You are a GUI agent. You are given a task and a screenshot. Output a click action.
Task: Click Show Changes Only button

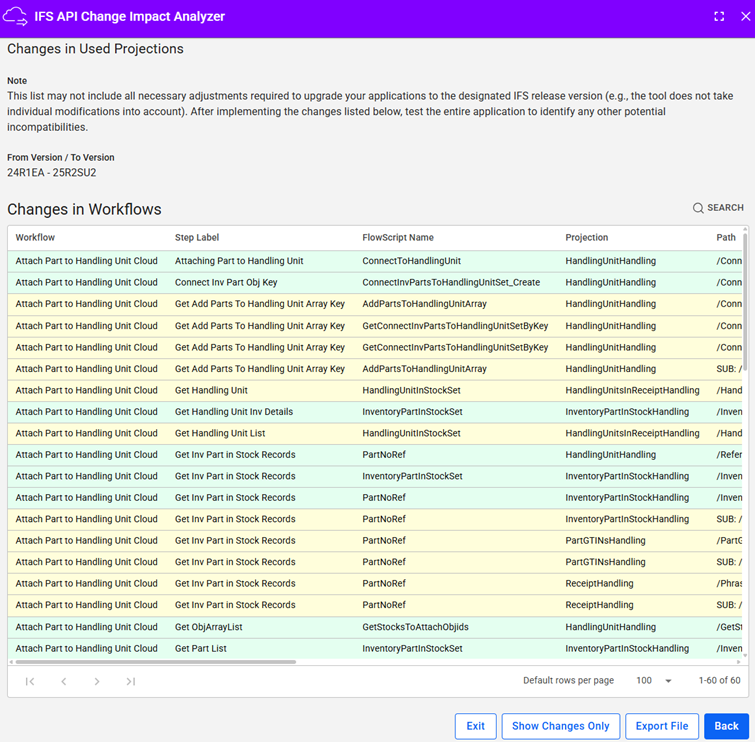pos(560,726)
